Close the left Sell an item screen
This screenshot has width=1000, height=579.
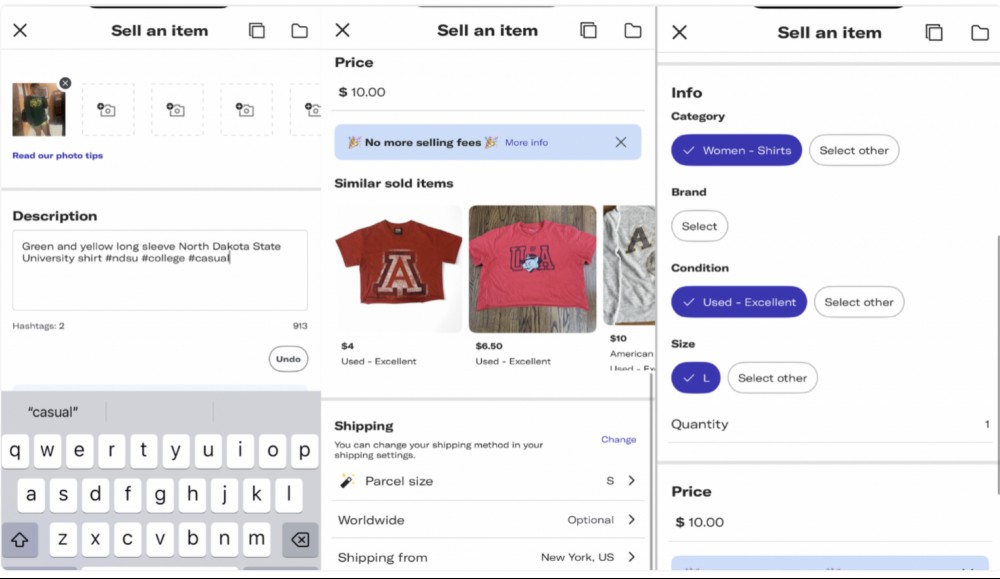pyautogui.click(x=20, y=30)
